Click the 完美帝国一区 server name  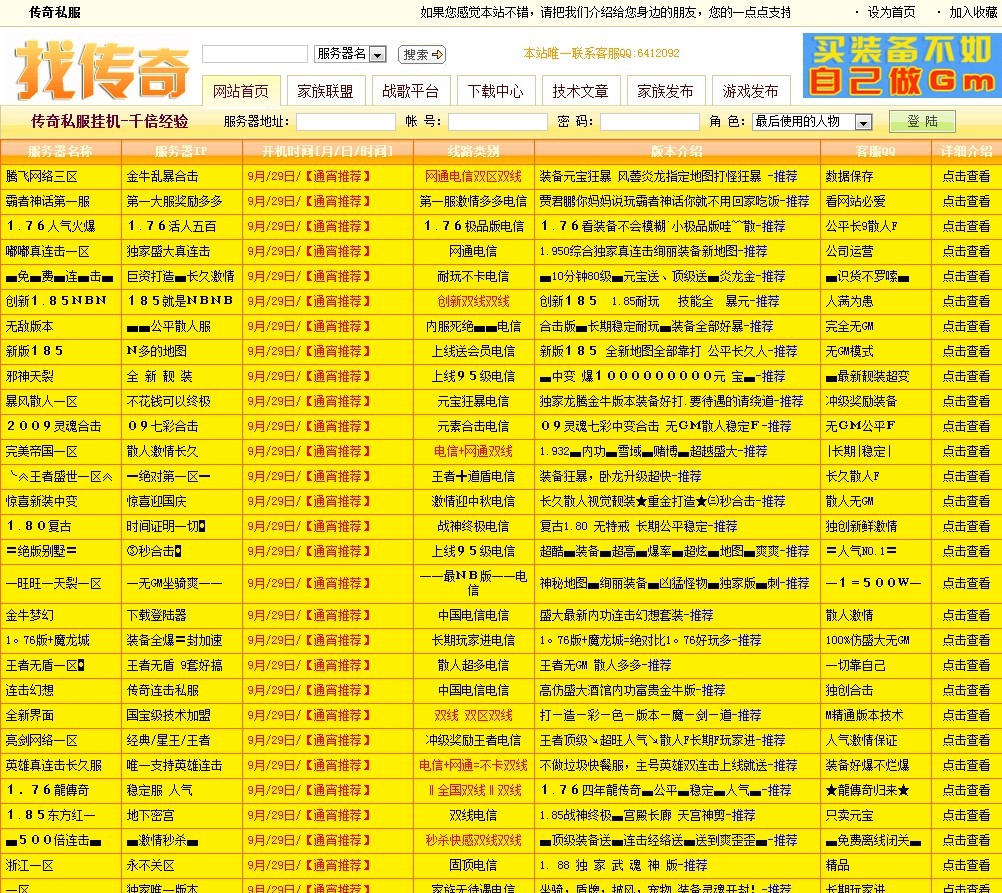pos(42,451)
